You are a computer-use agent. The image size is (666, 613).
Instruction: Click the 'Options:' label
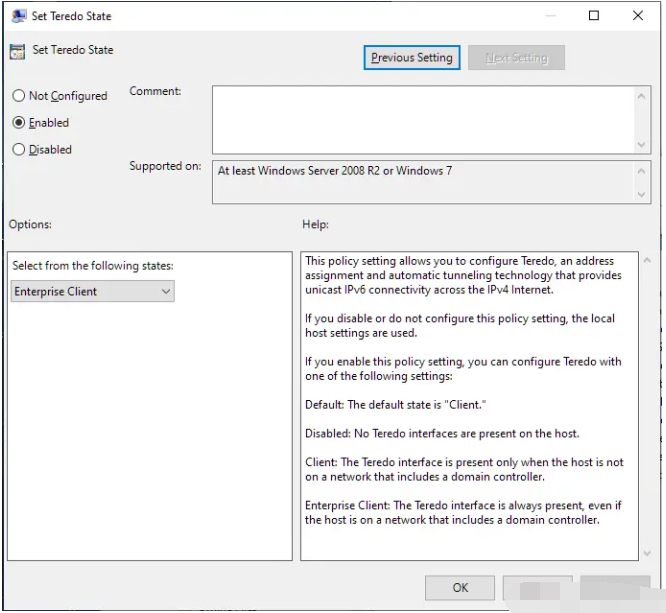(30, 224)
